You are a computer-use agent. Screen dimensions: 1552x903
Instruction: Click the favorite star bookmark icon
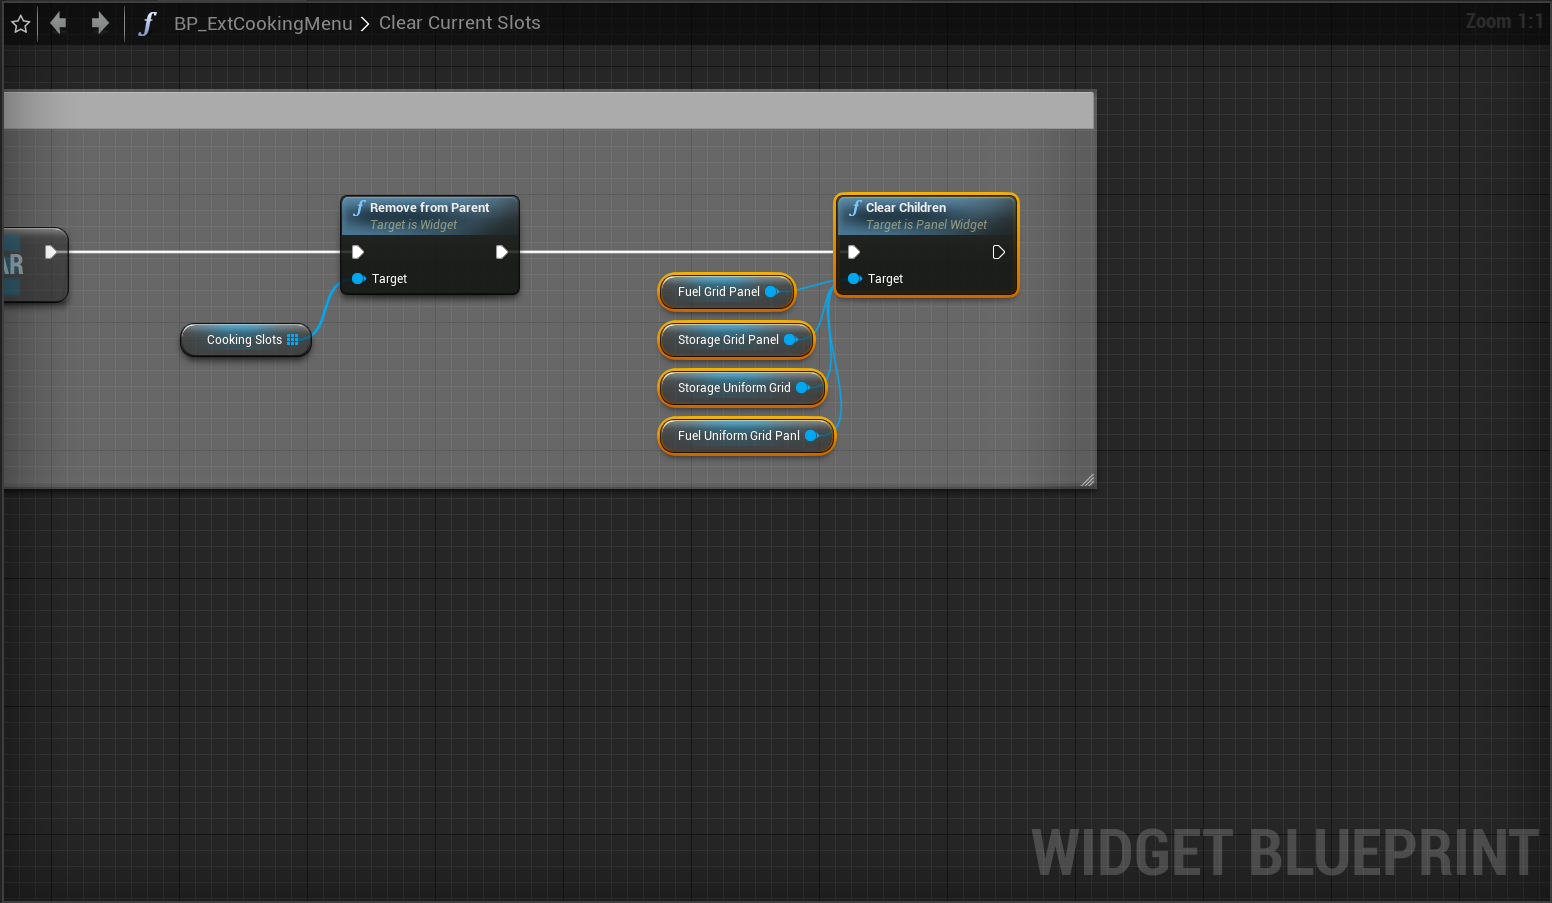coord(20,24)
